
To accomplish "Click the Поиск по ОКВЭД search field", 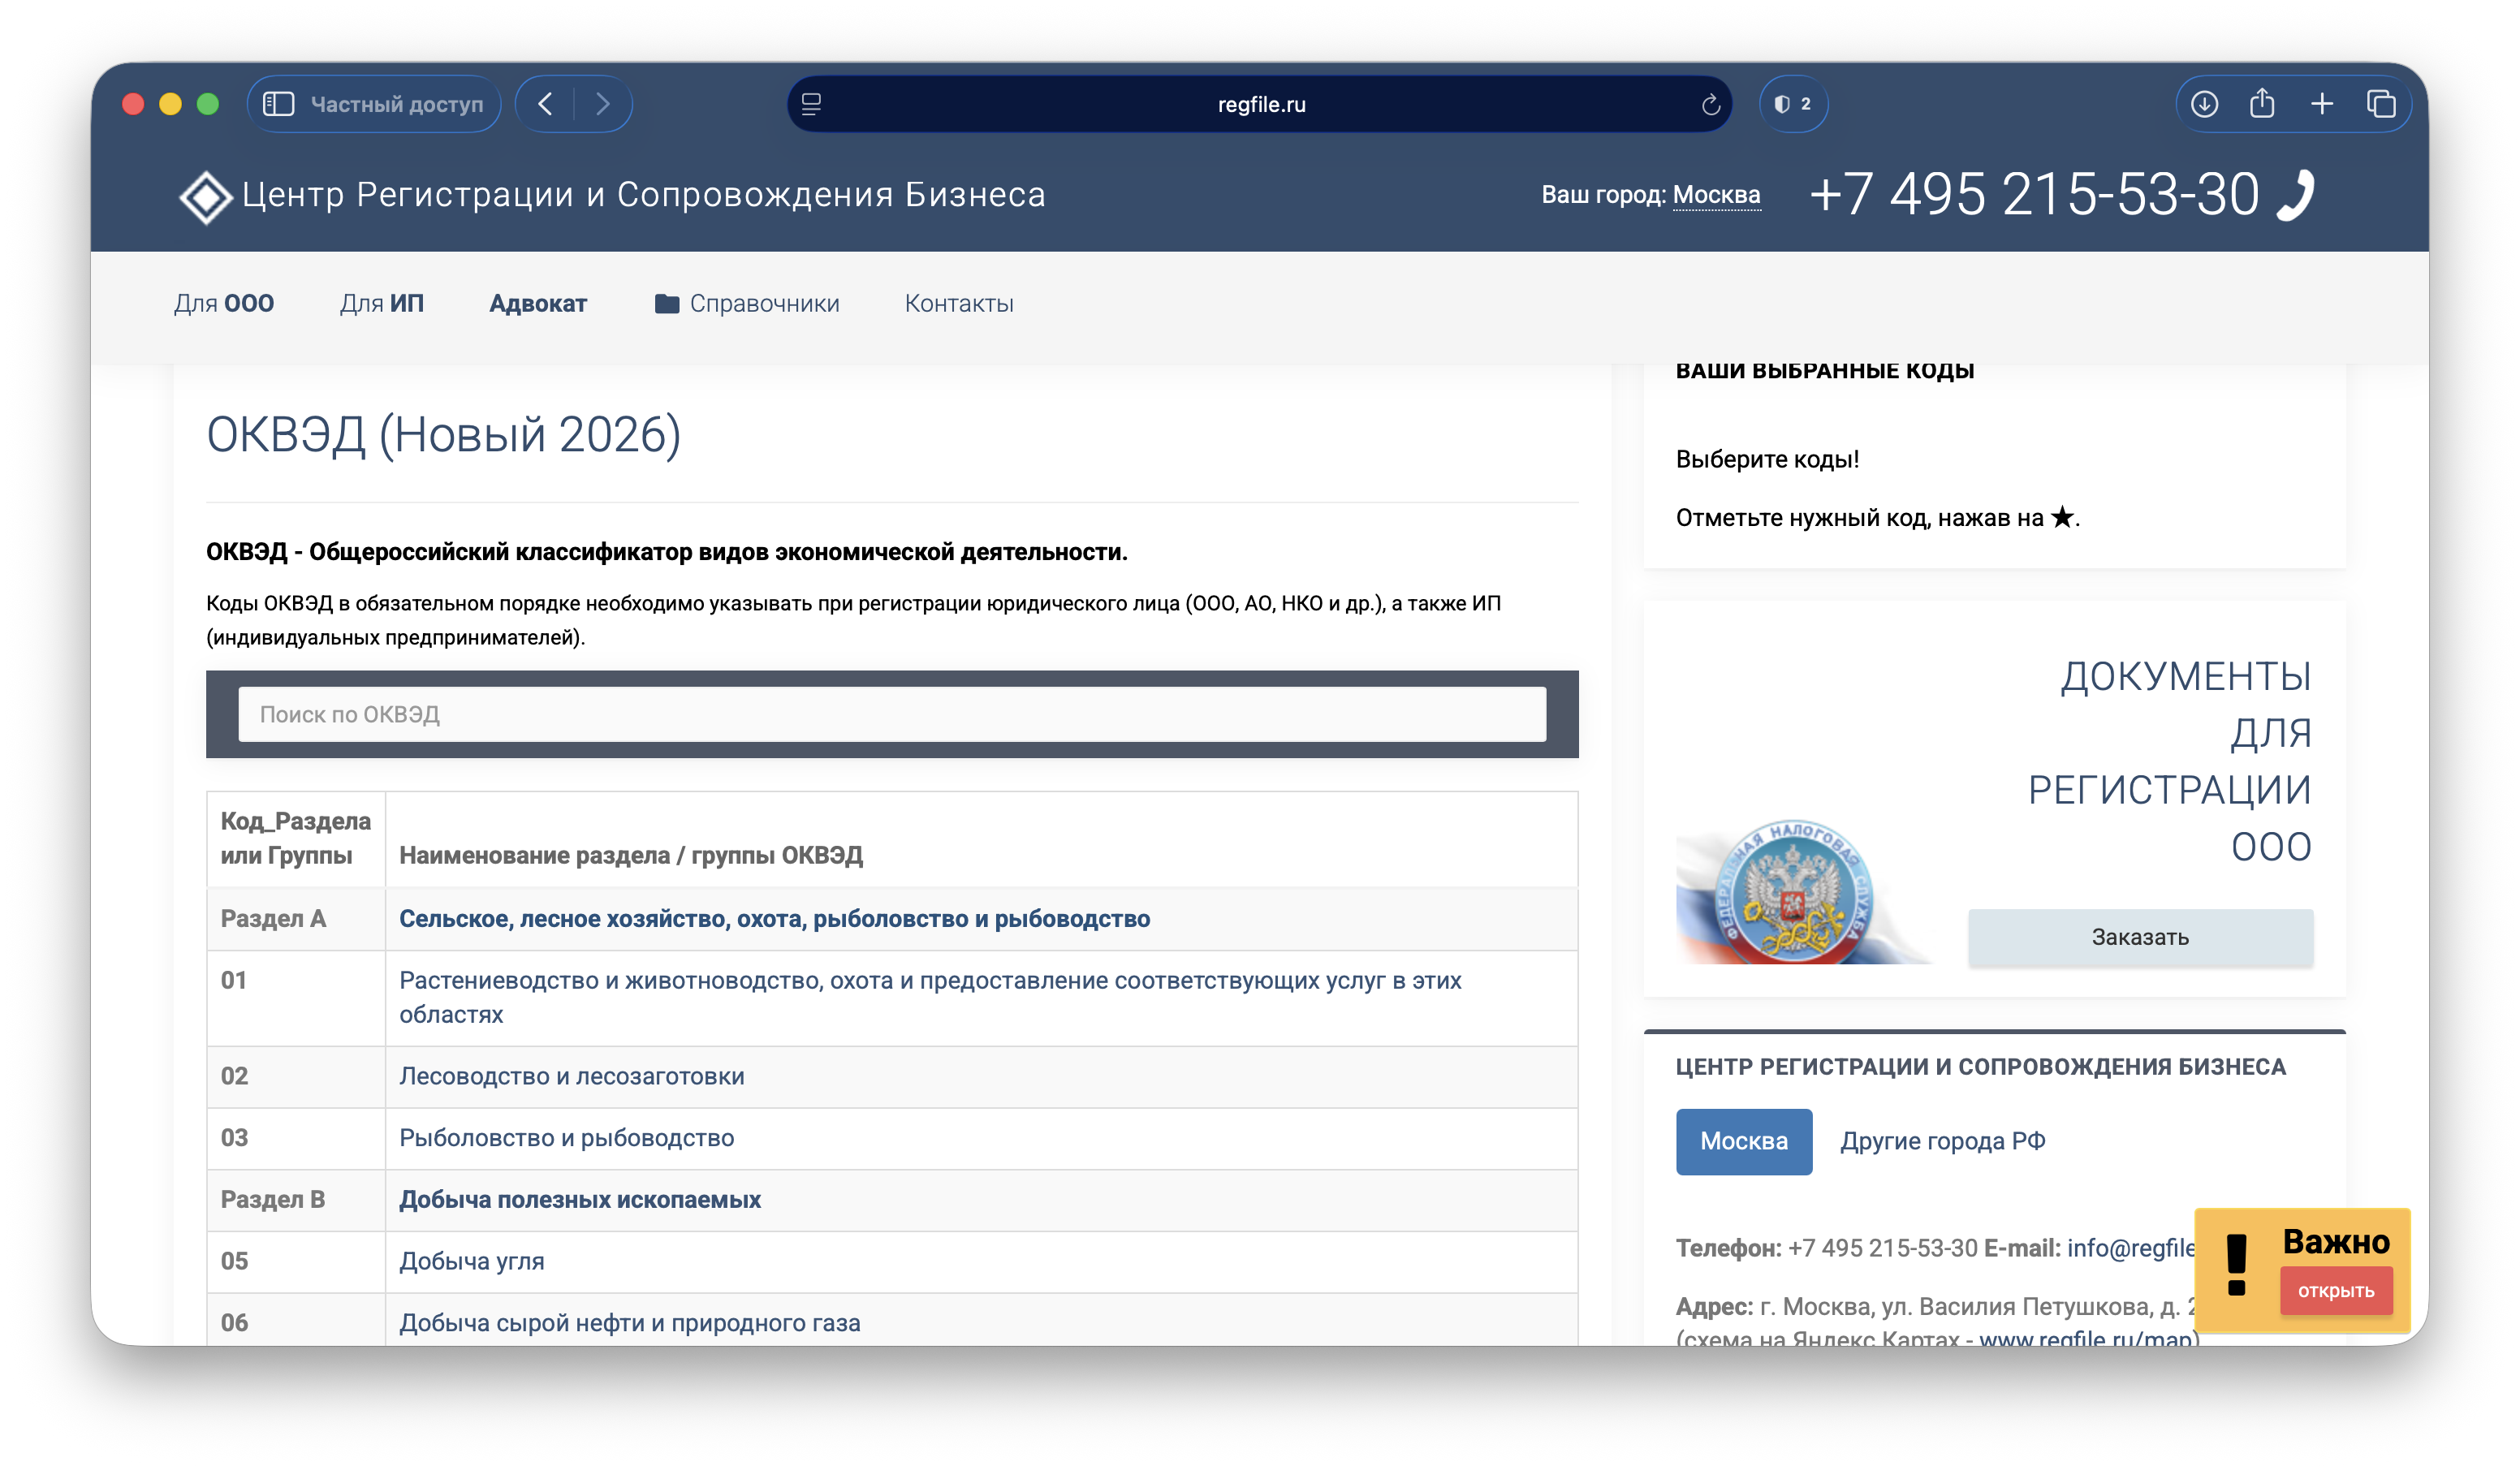I will [890, 714].
